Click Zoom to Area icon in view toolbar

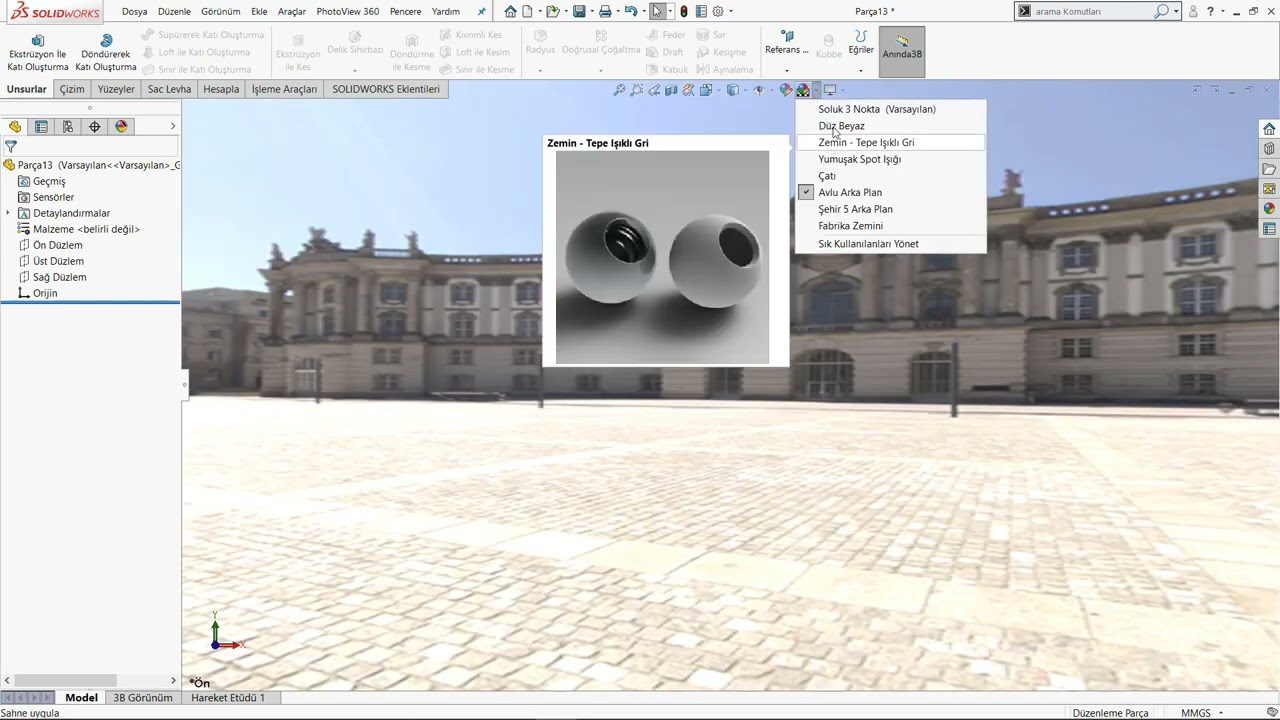(x=636, y=90)
